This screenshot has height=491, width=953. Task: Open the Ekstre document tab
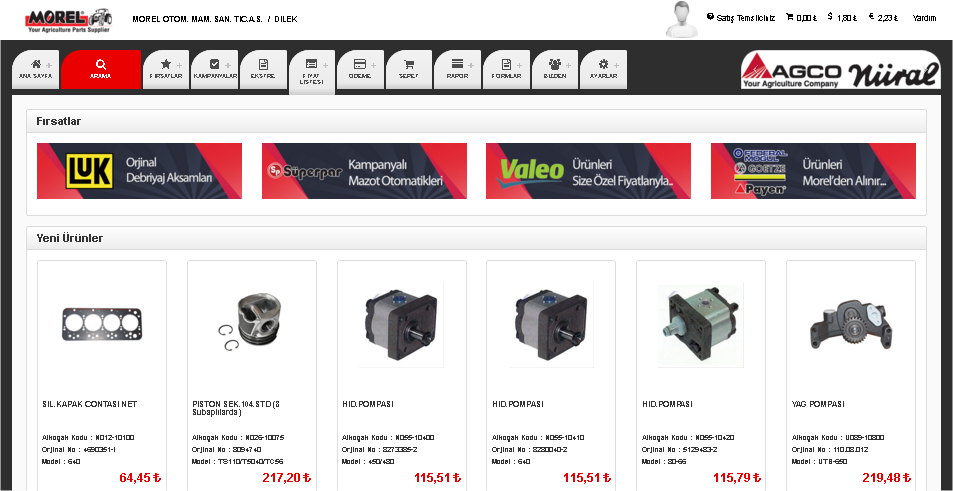click(x=263, y=69)
